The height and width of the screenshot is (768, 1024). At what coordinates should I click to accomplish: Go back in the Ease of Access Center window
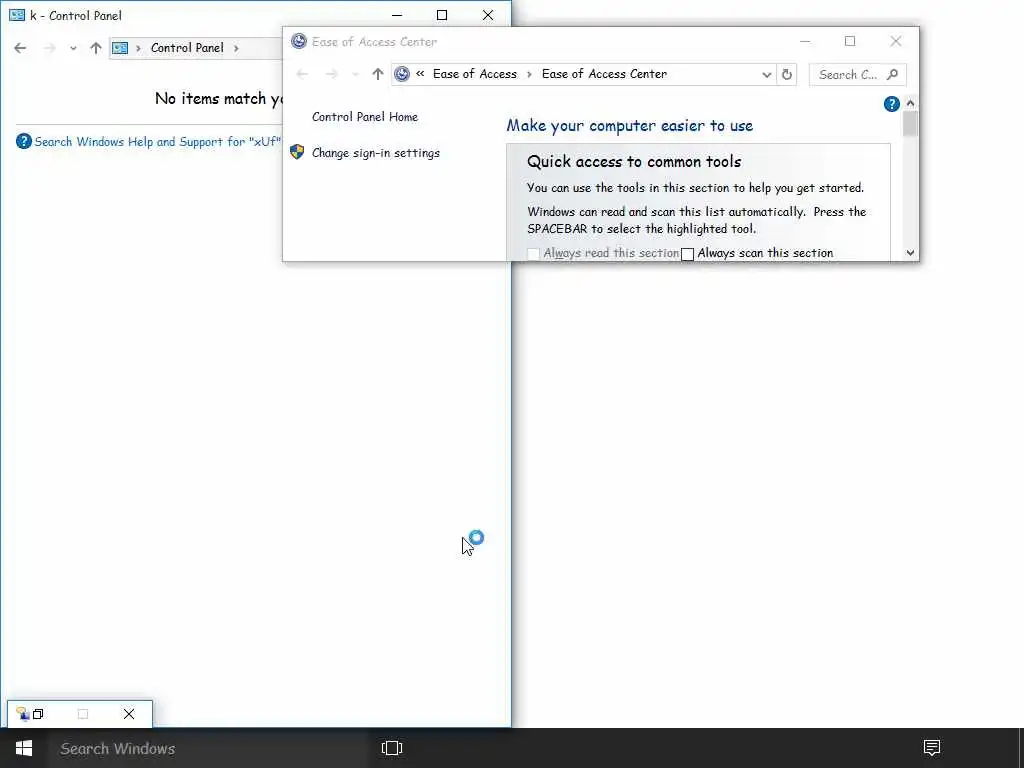(302, 74)
